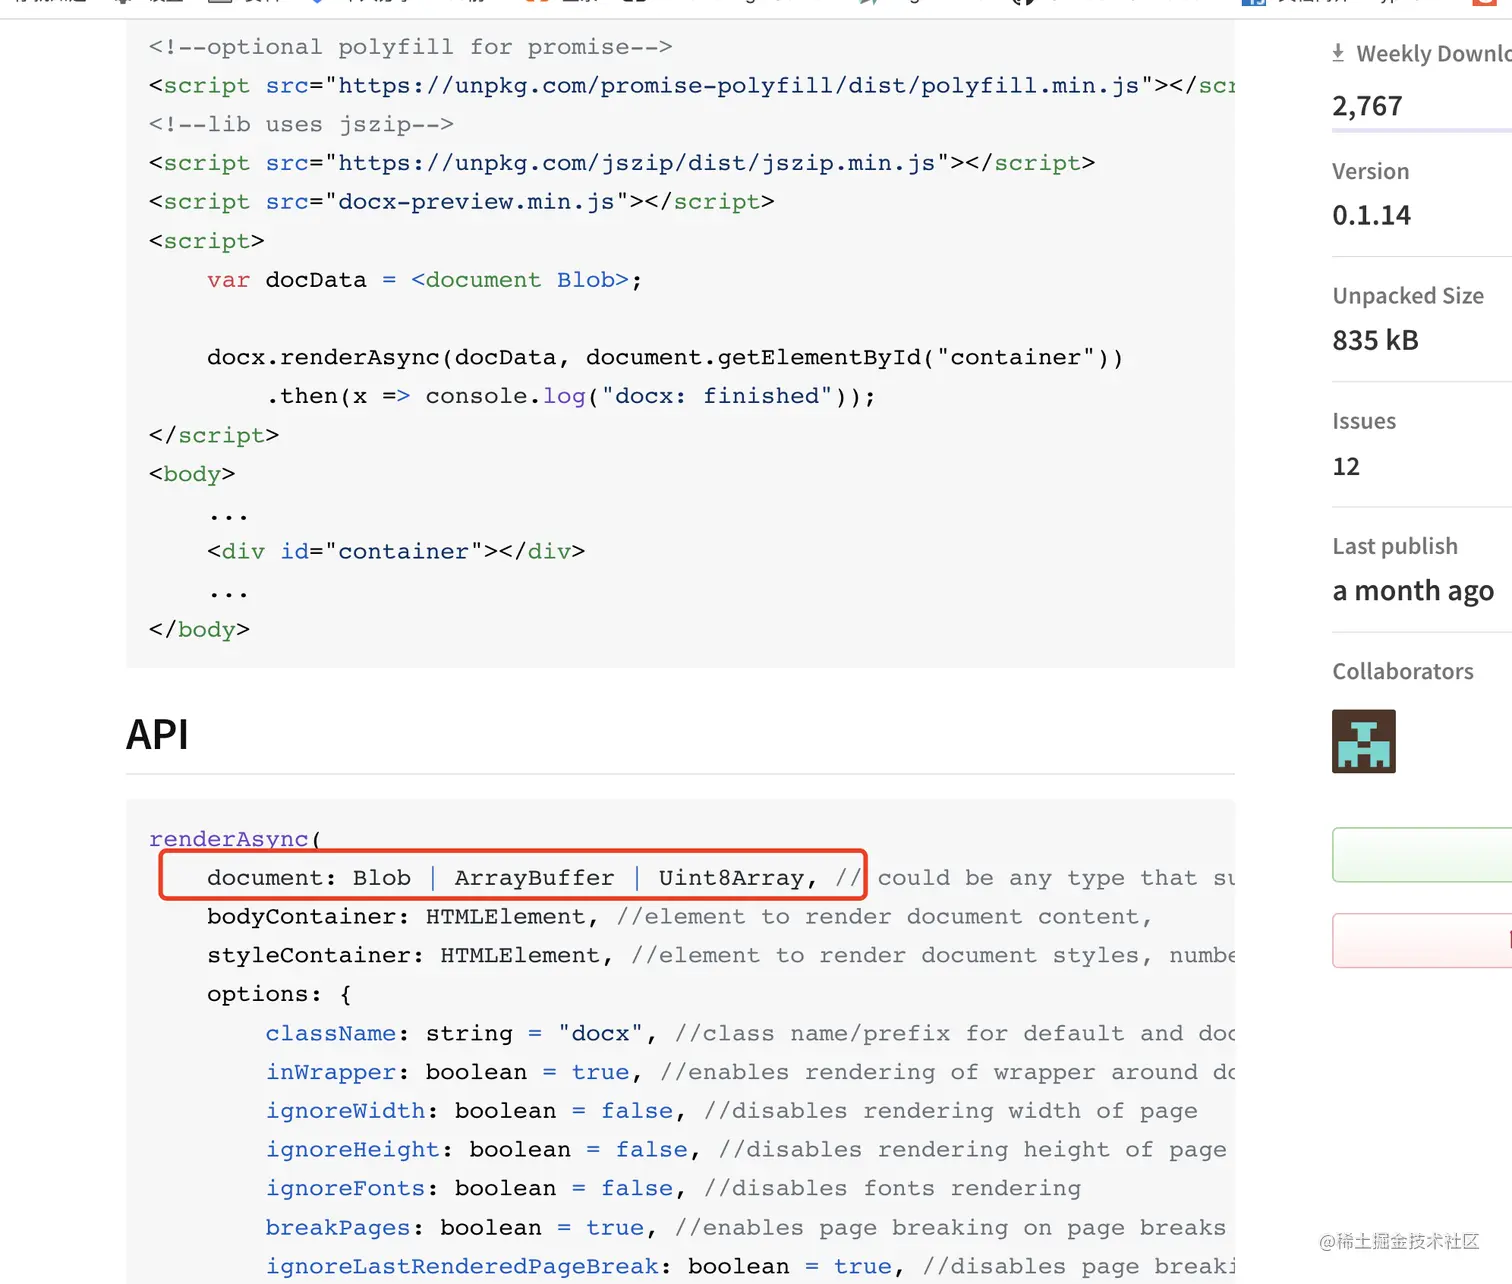
Task: Click the highlighted document: Blob parameter line
Action: [511, 878]
